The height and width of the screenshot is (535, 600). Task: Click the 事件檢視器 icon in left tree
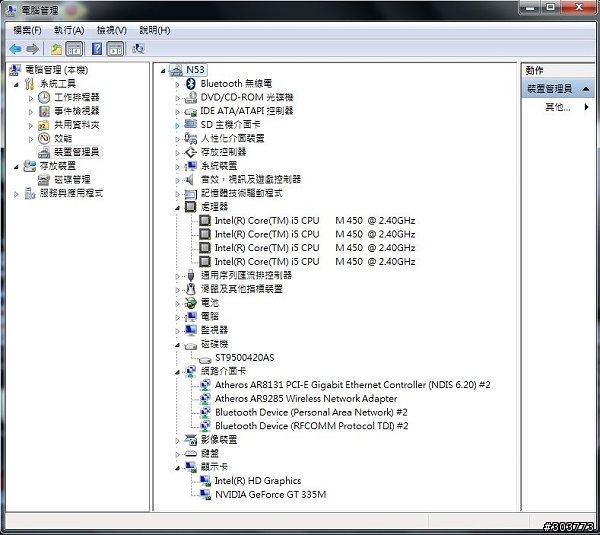point(44,111)
